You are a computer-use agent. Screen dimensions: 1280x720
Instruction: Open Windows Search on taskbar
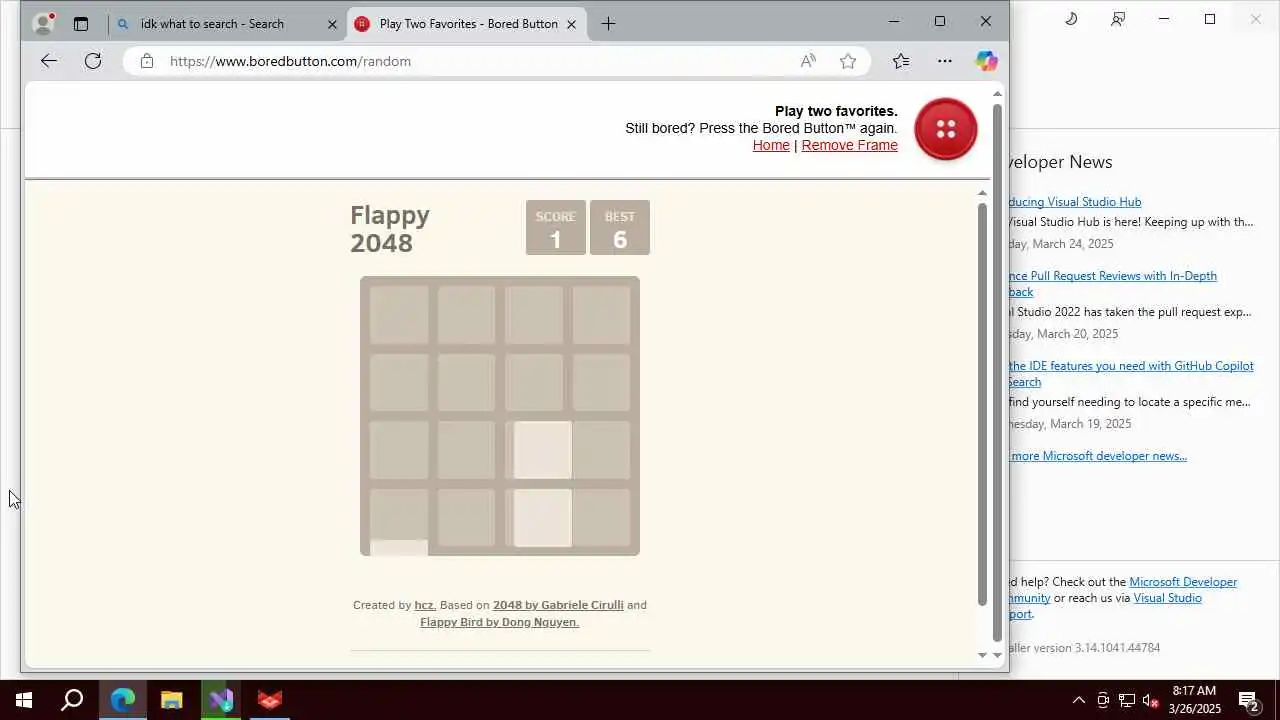click(72, 700)
